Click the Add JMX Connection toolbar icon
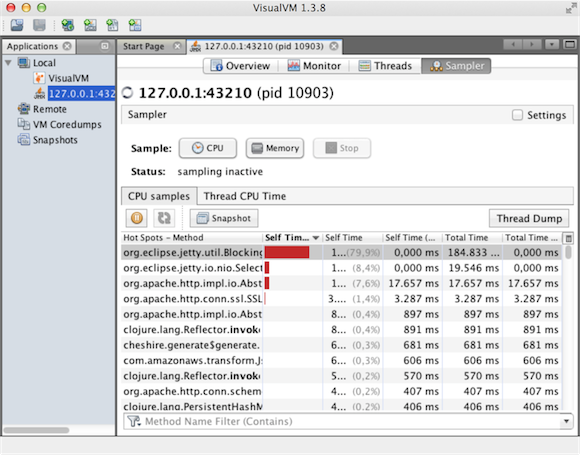The width and height of the screenshot is (580, 455). pos(68,25)
